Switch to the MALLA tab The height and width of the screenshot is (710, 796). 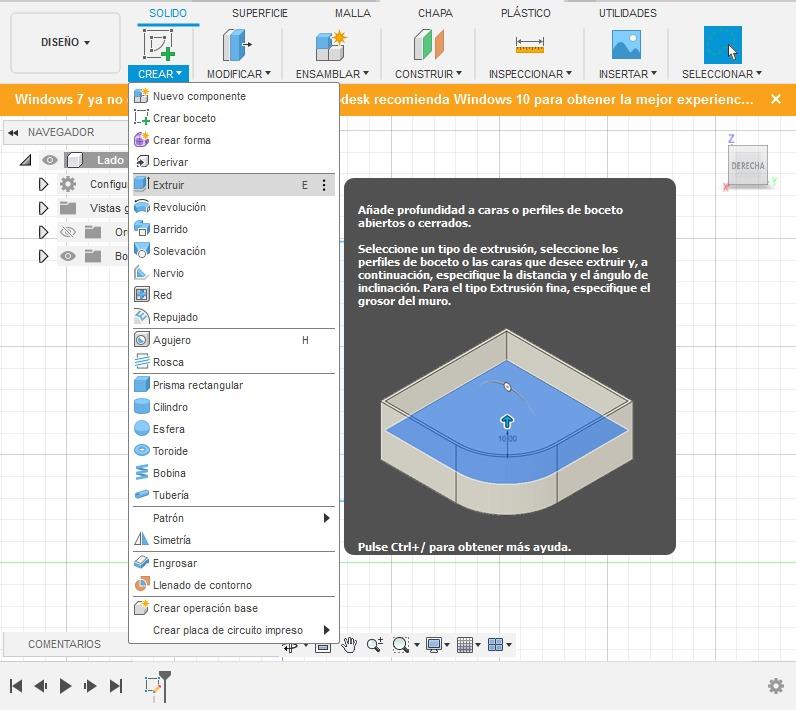[x=352, y=13]
